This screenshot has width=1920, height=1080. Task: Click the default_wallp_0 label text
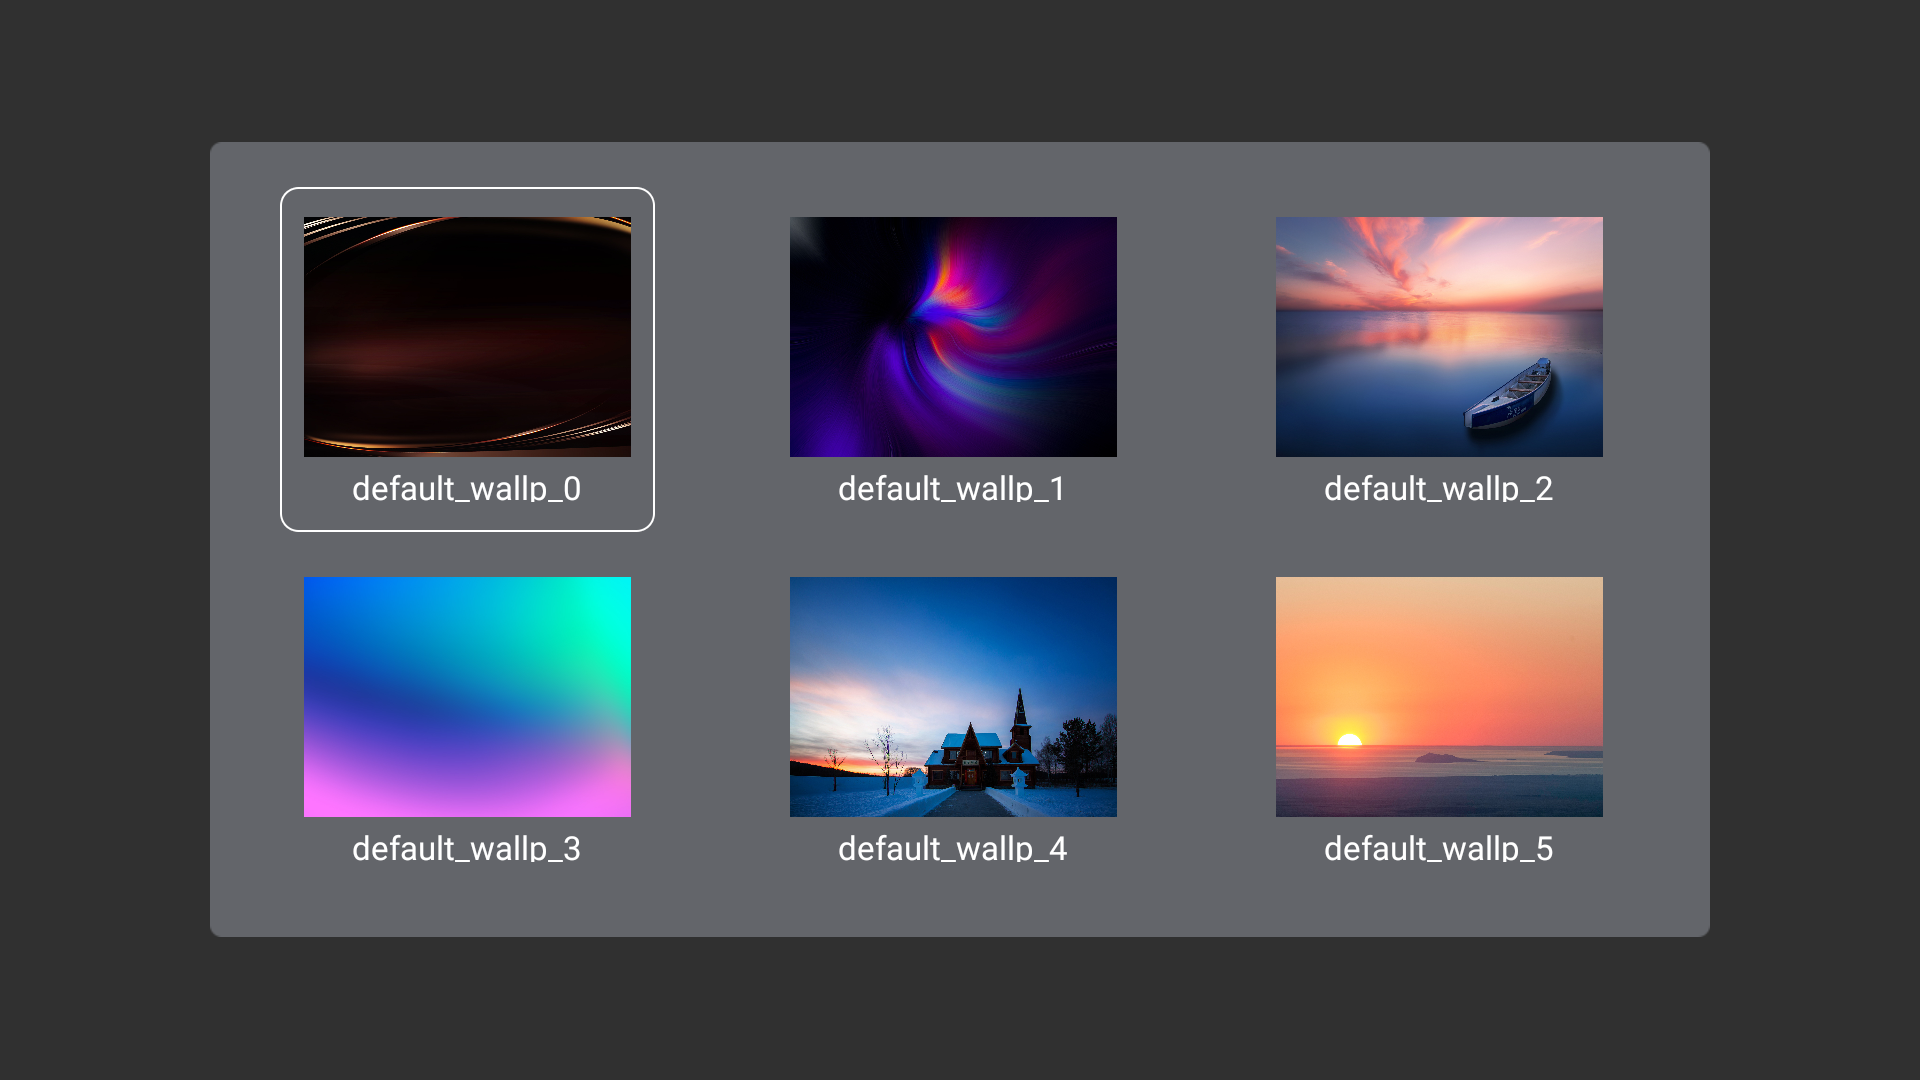(x=466, y=489)
